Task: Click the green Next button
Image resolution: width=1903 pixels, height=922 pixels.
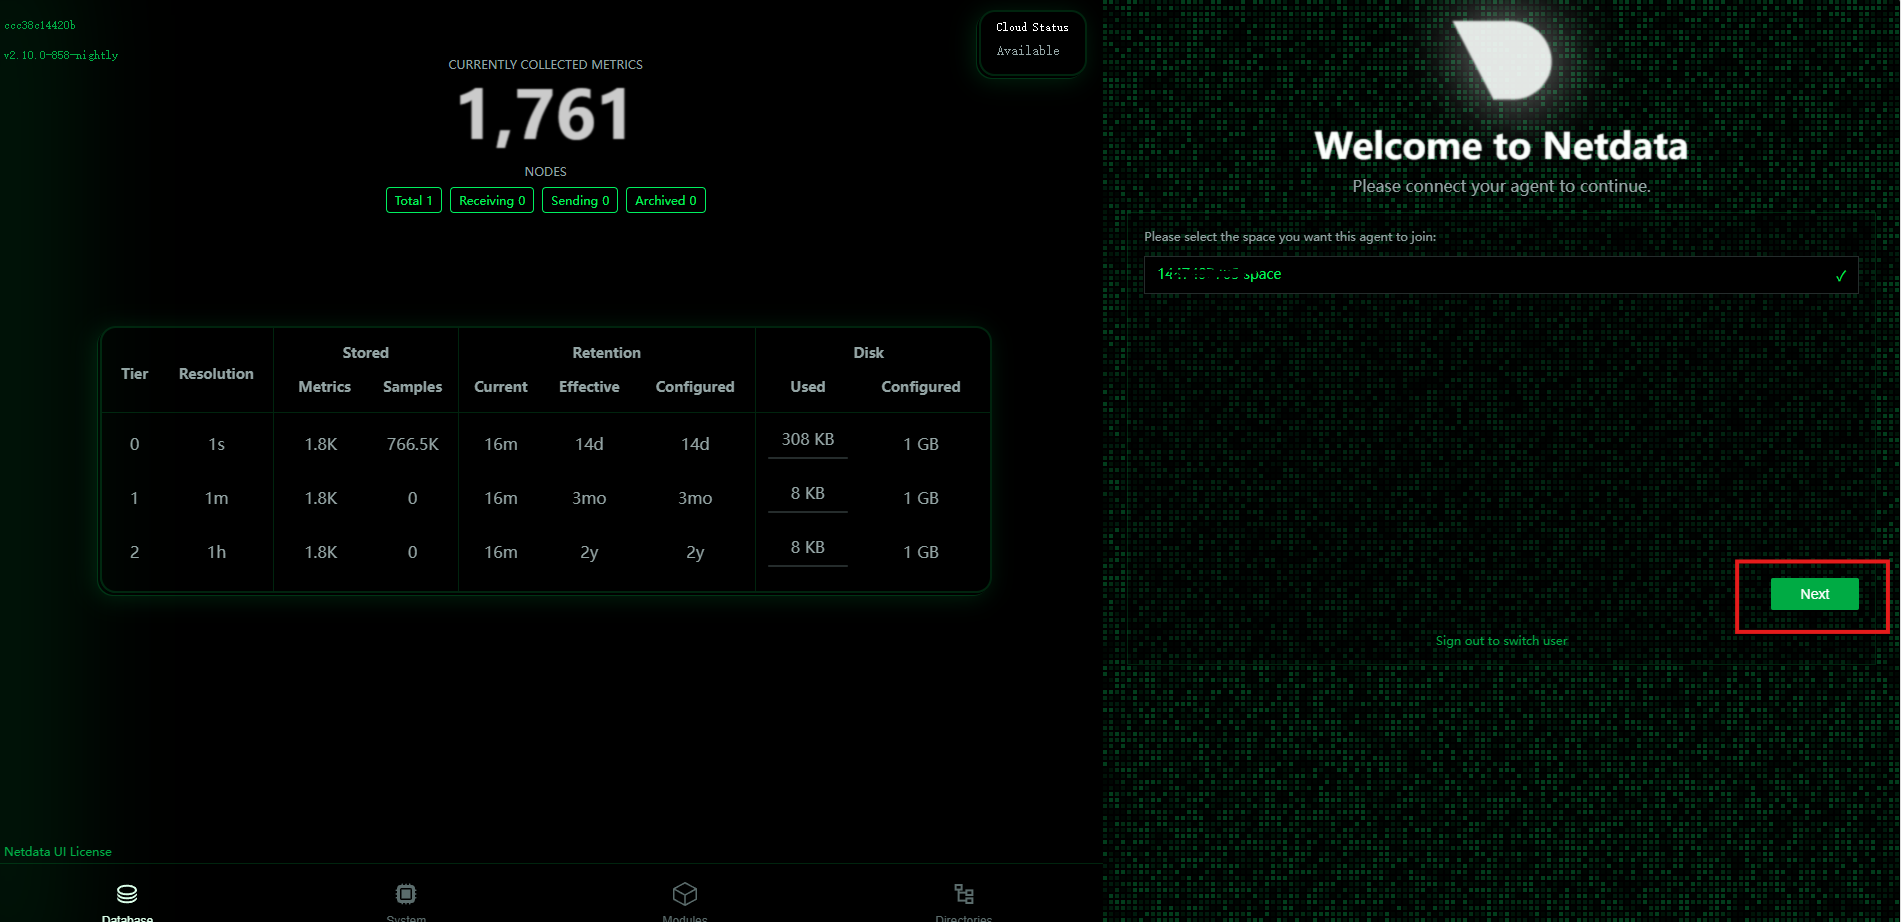Action: 1814,594
